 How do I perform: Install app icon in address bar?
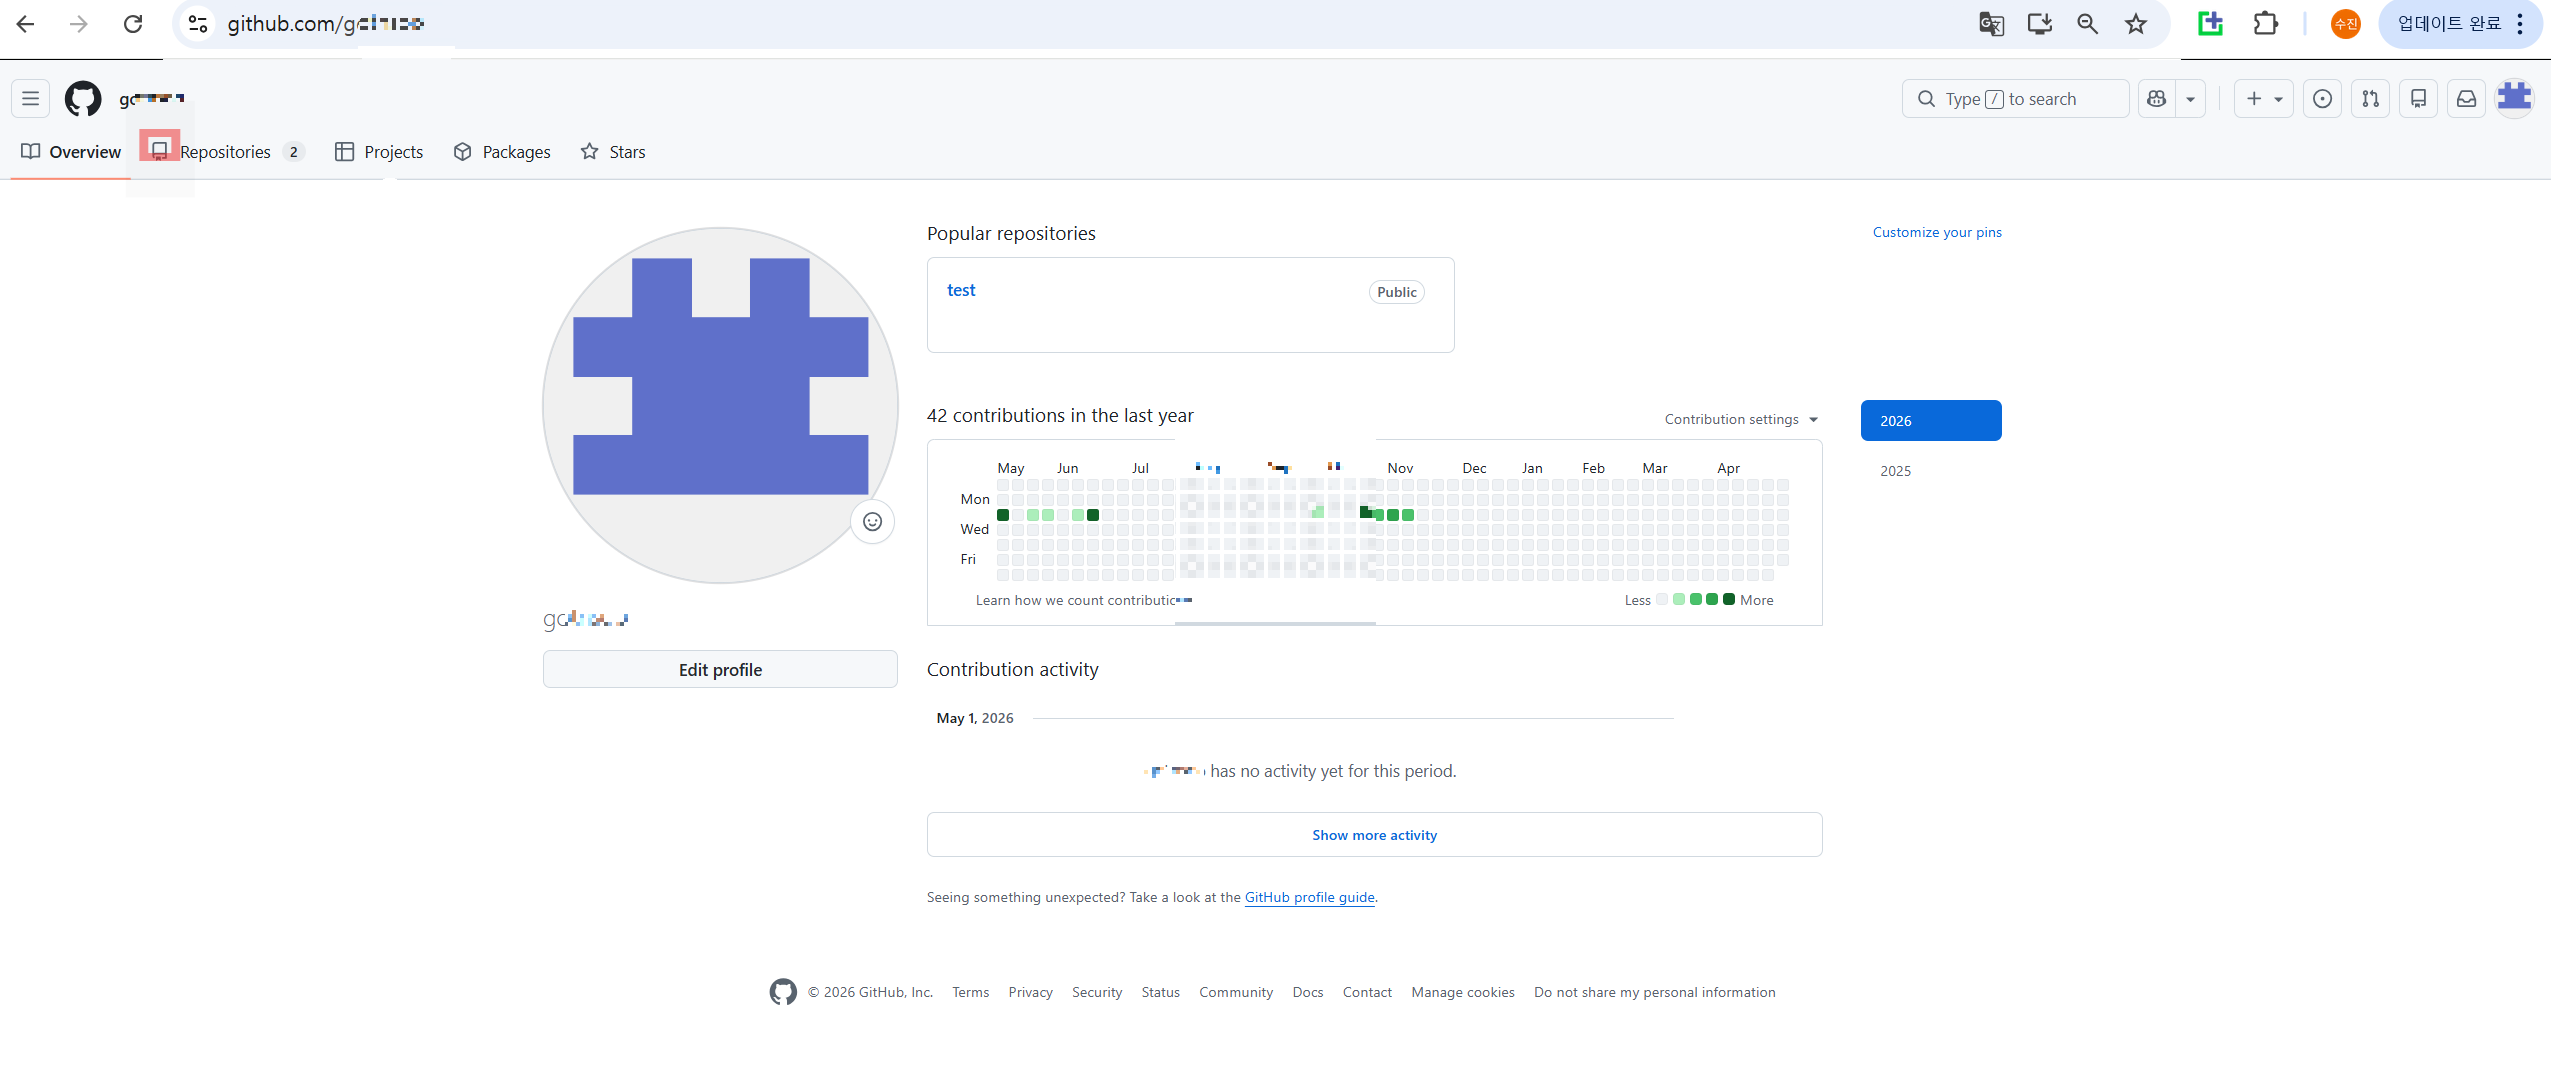[2040, 24]
